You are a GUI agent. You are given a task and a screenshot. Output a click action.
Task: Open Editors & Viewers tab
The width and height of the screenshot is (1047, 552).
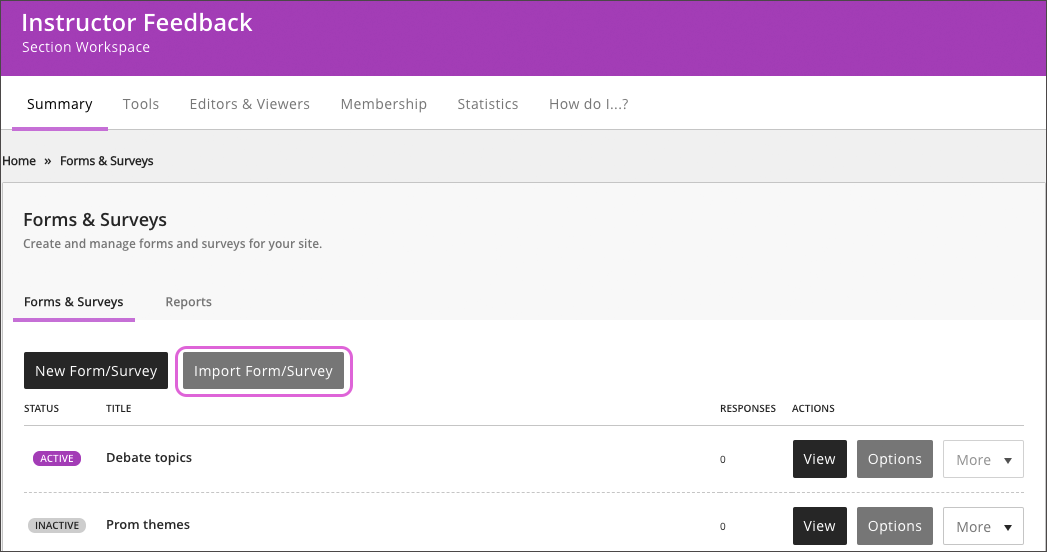tap(250, 104)
